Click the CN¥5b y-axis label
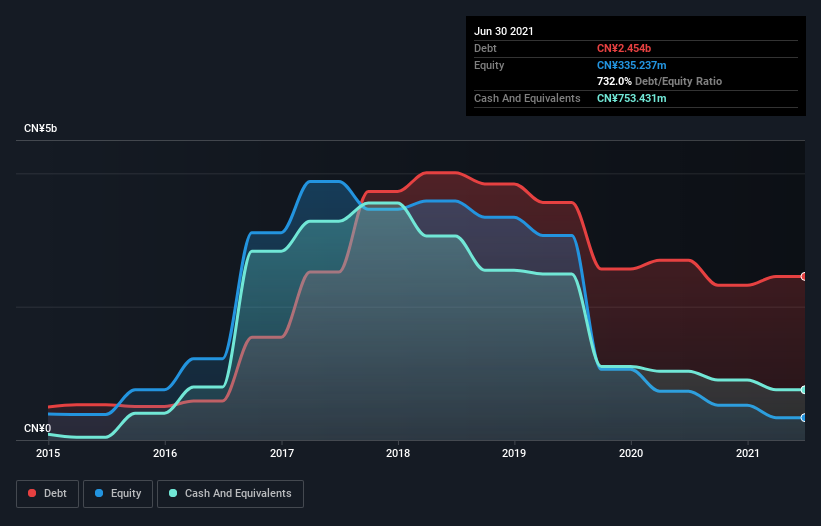 (40, 128)
